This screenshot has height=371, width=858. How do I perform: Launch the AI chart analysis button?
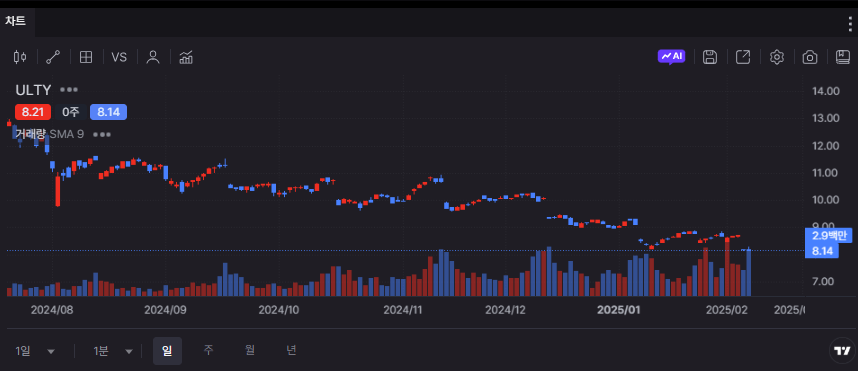[671, 56]
